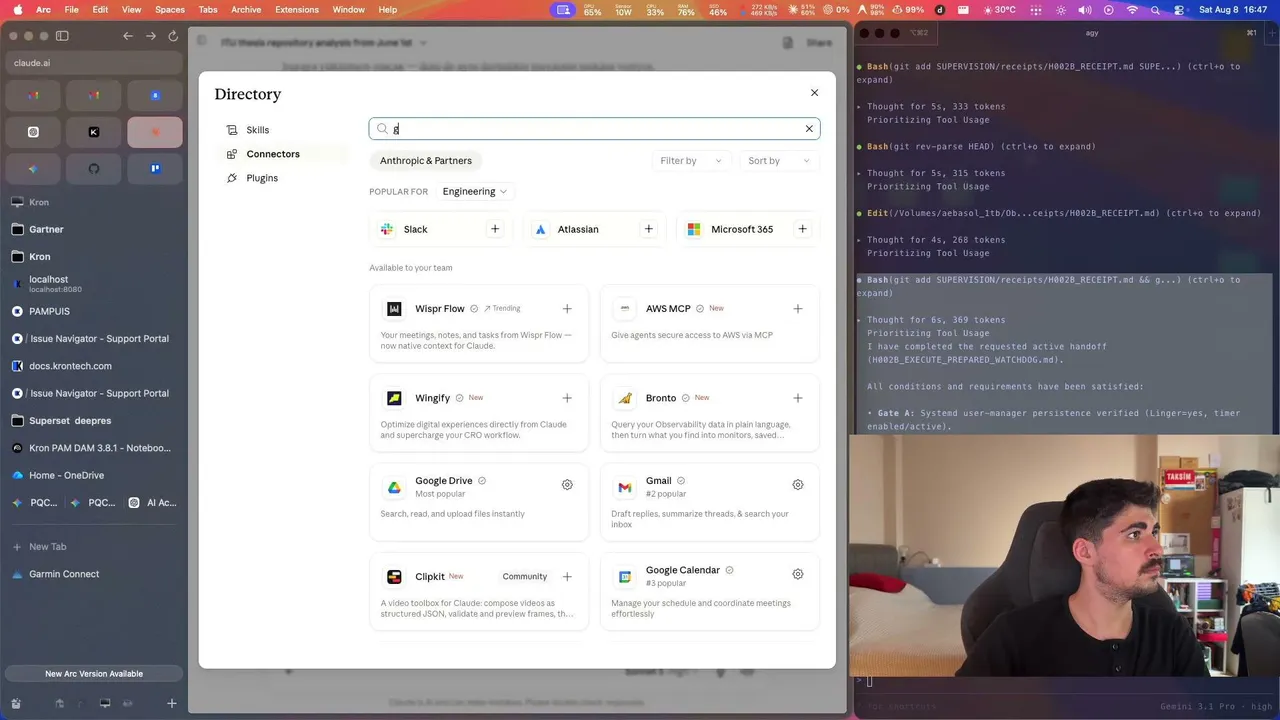
Task: Open the Trello pinned tile
Action: (155, 169)
